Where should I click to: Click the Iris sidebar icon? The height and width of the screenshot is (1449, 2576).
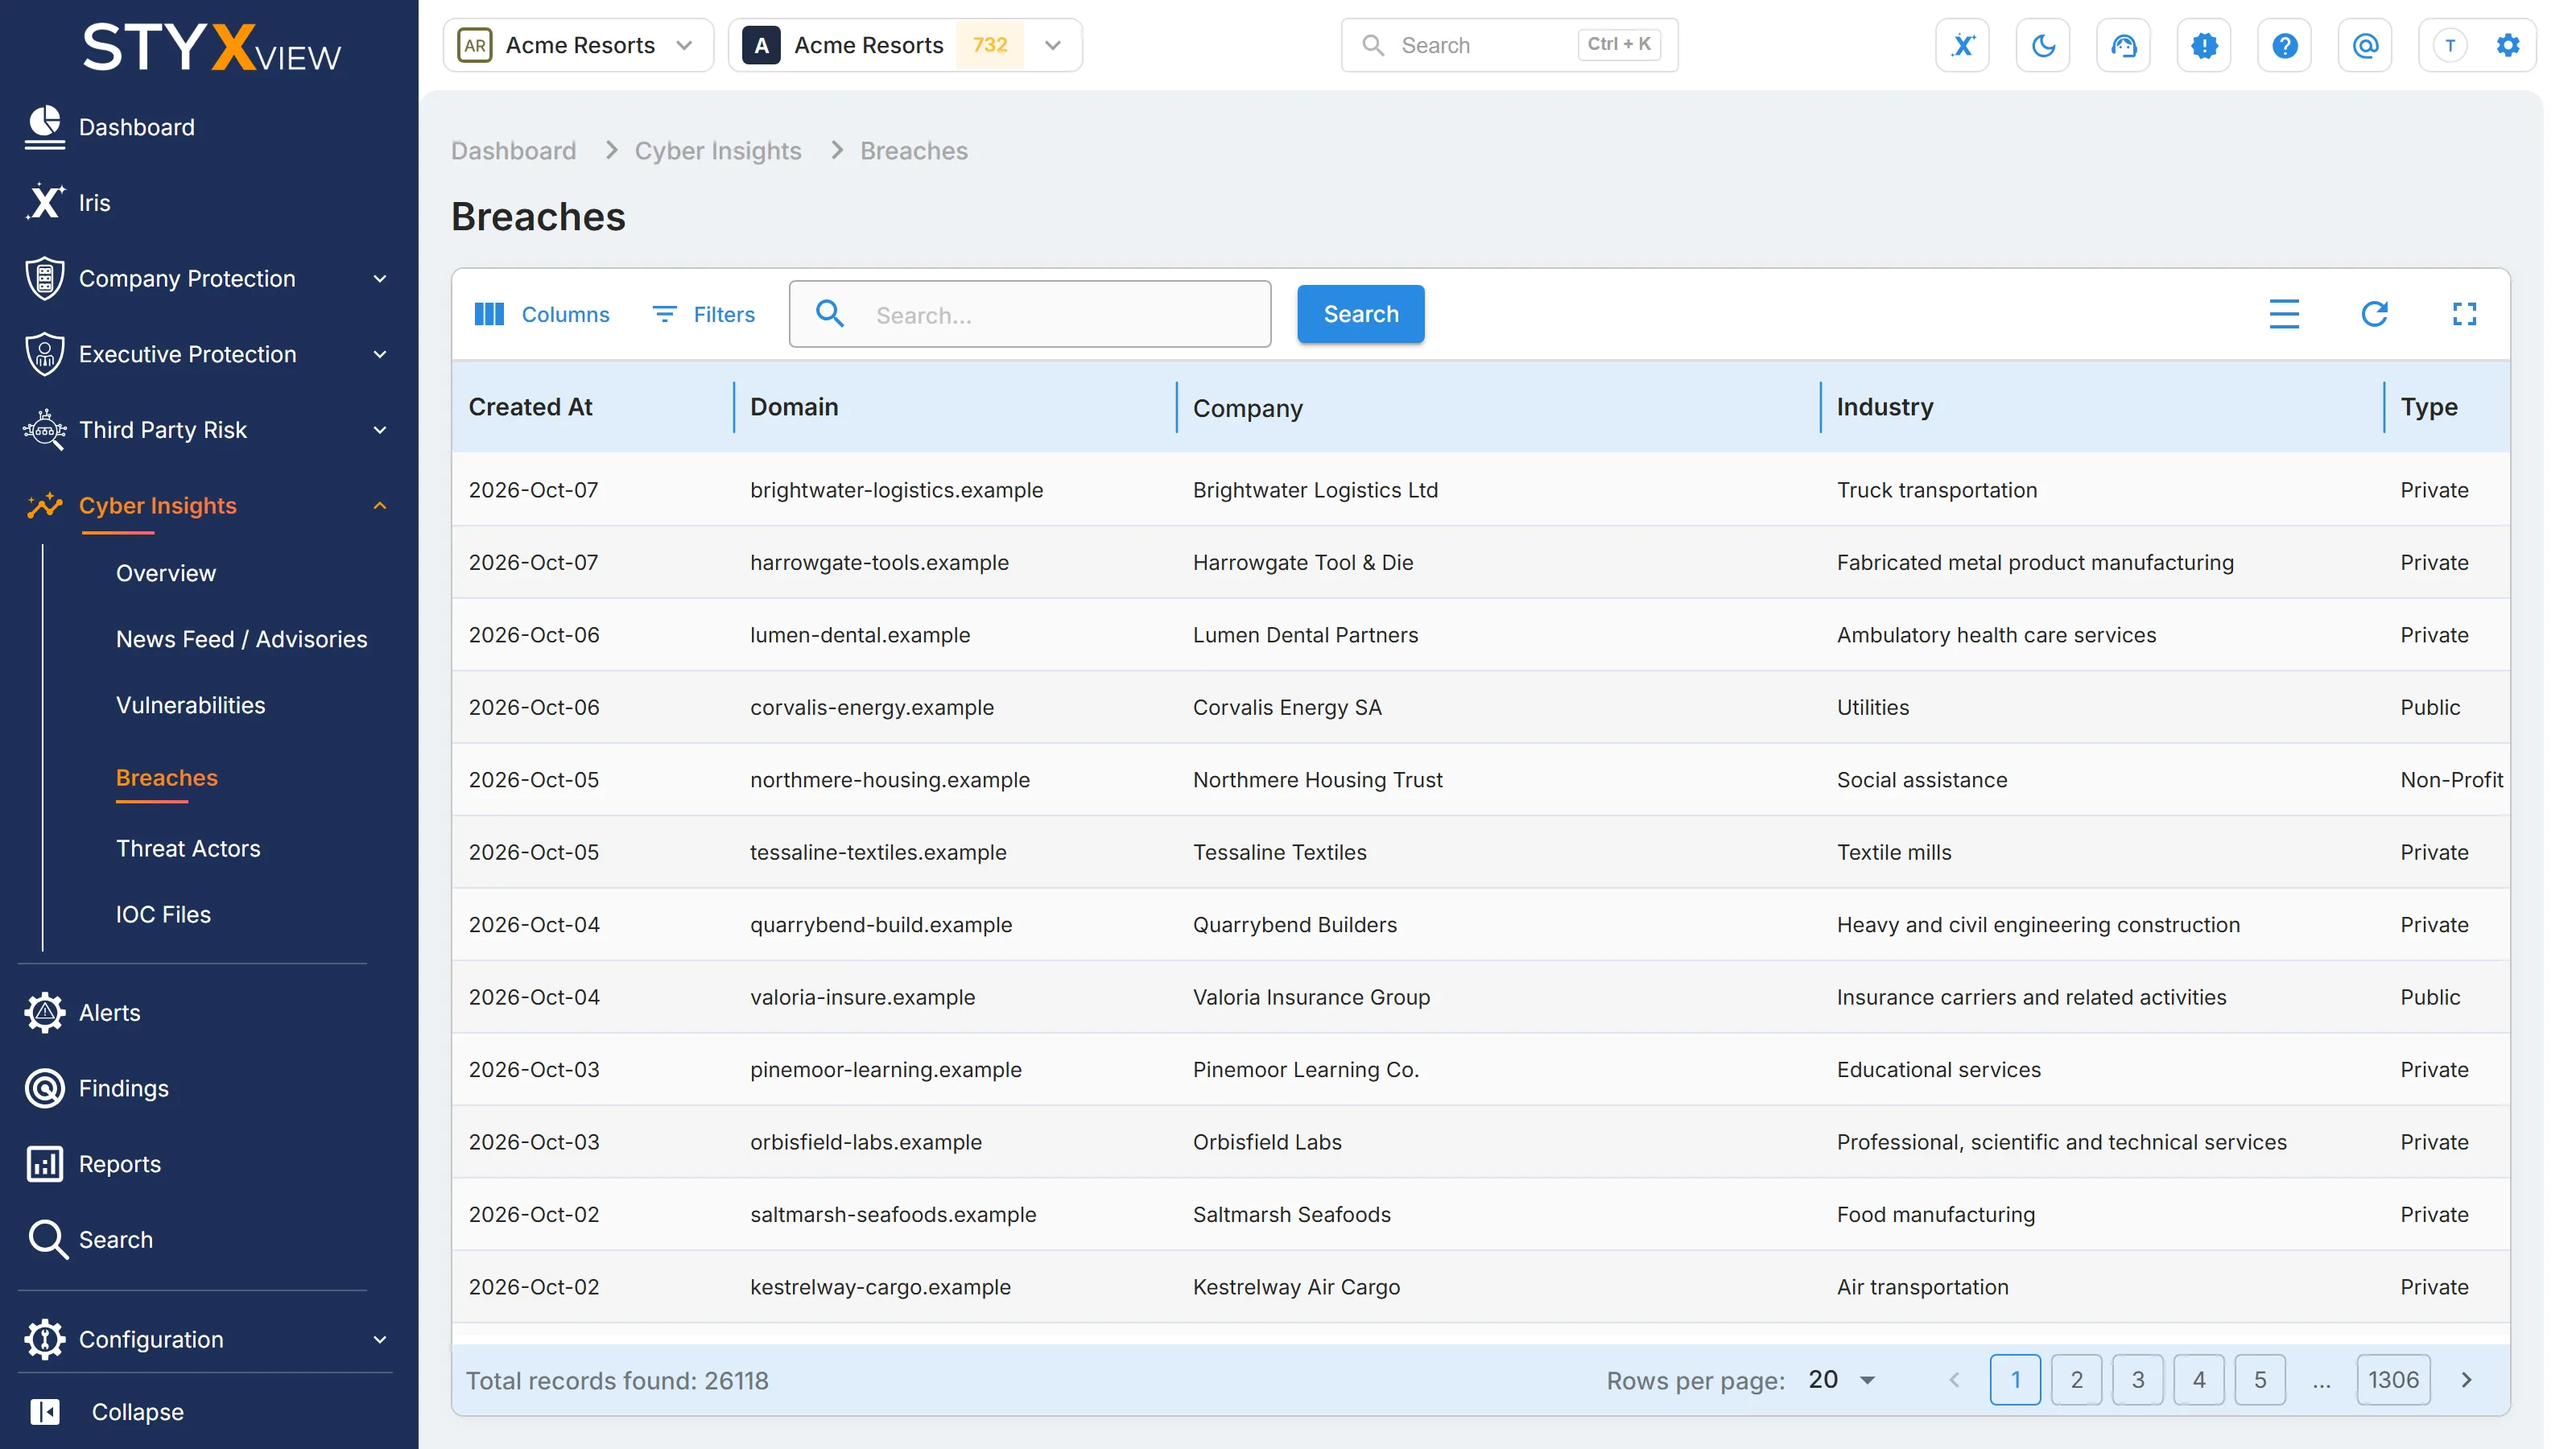pos(44,202)
